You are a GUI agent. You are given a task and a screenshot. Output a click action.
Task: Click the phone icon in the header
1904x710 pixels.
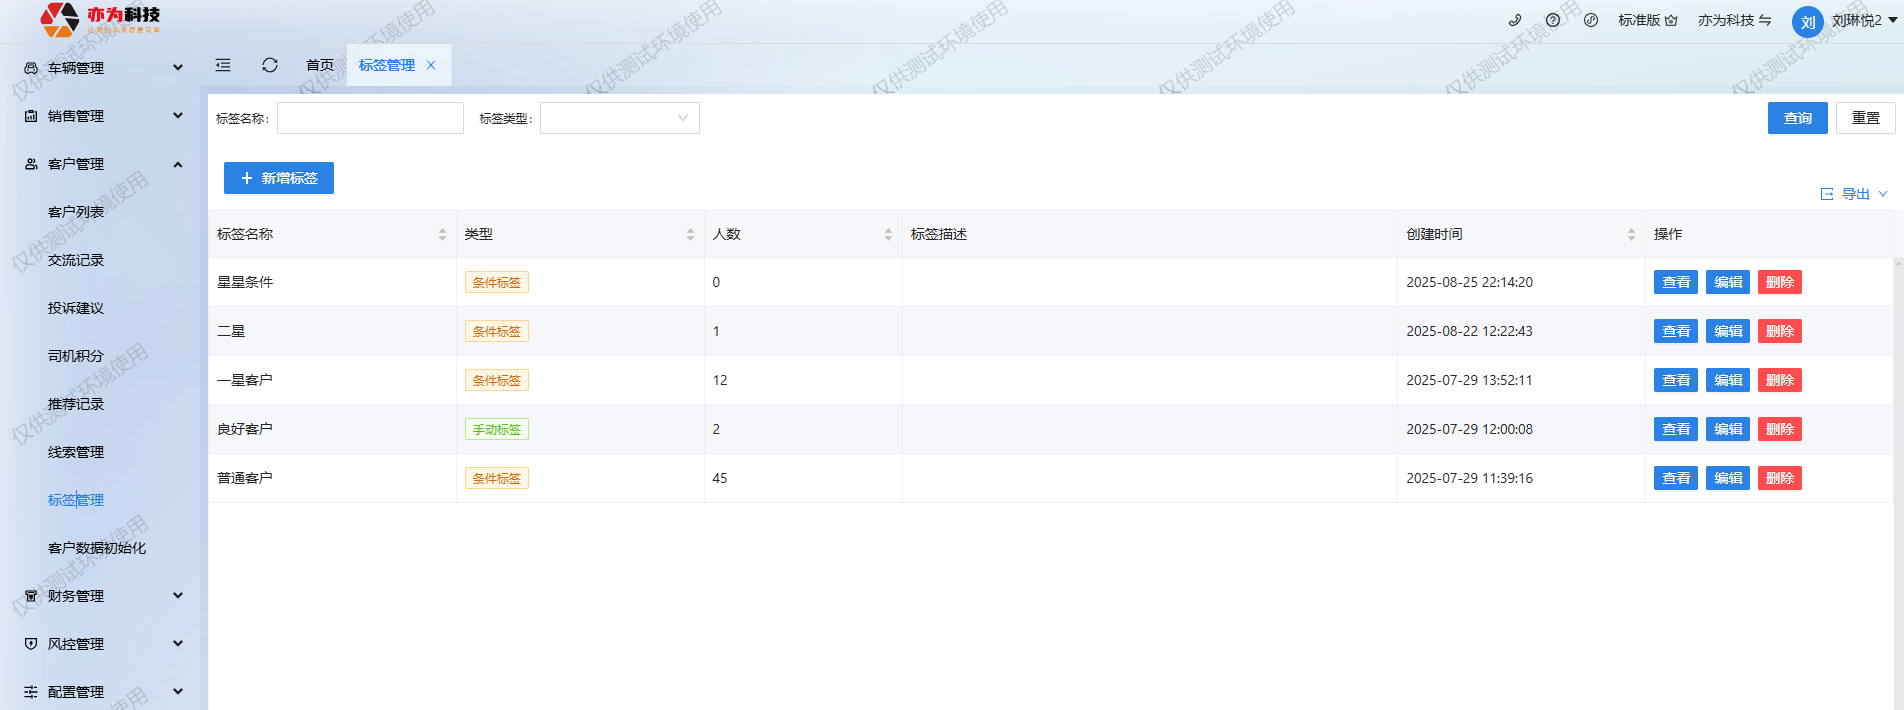[1515, 20]
